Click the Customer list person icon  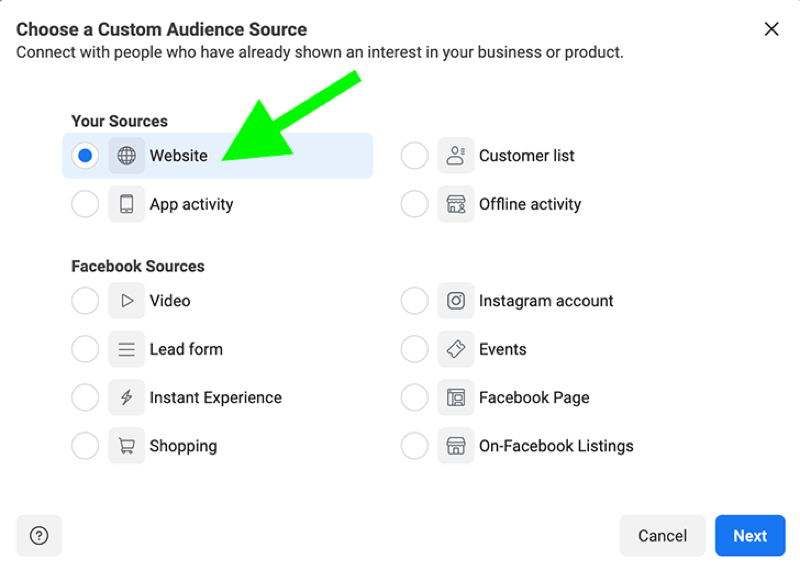(456, 156)
